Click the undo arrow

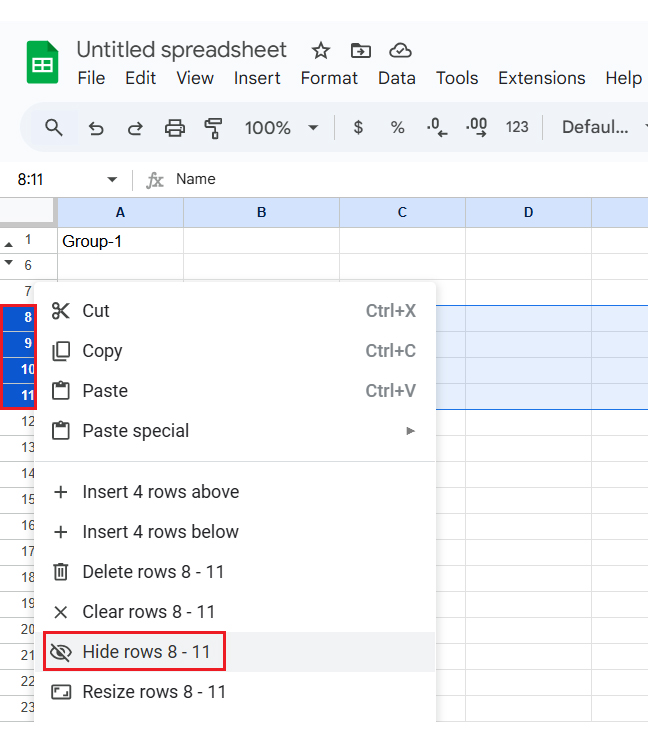[96, 128]
